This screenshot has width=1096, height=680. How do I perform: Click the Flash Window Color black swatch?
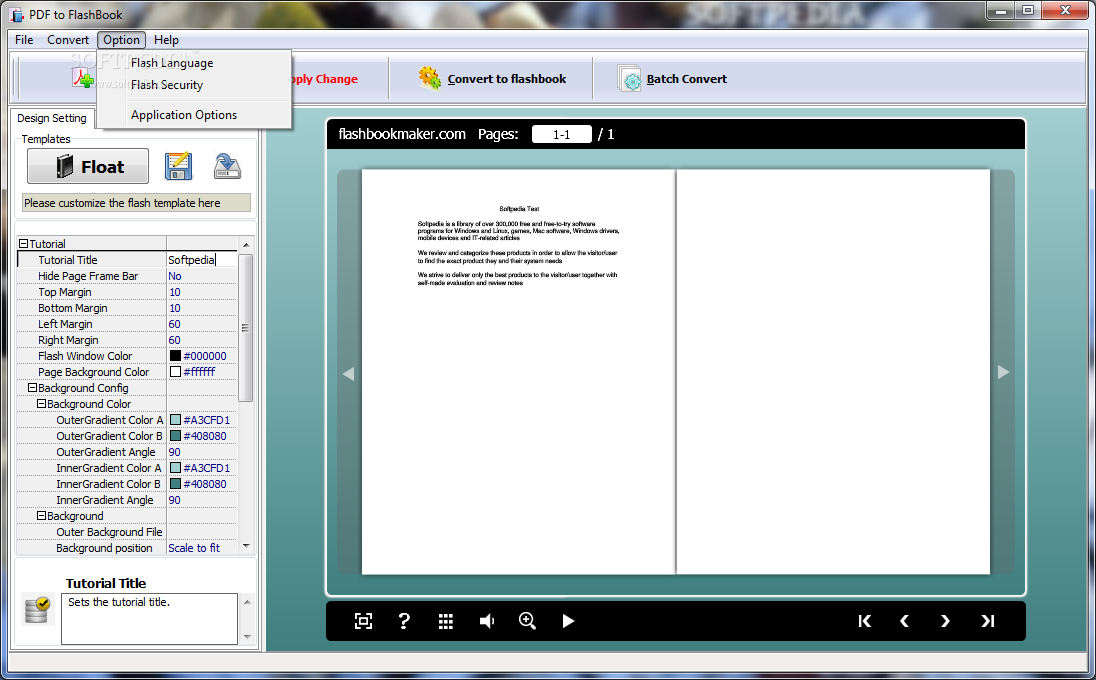(175, 356)
